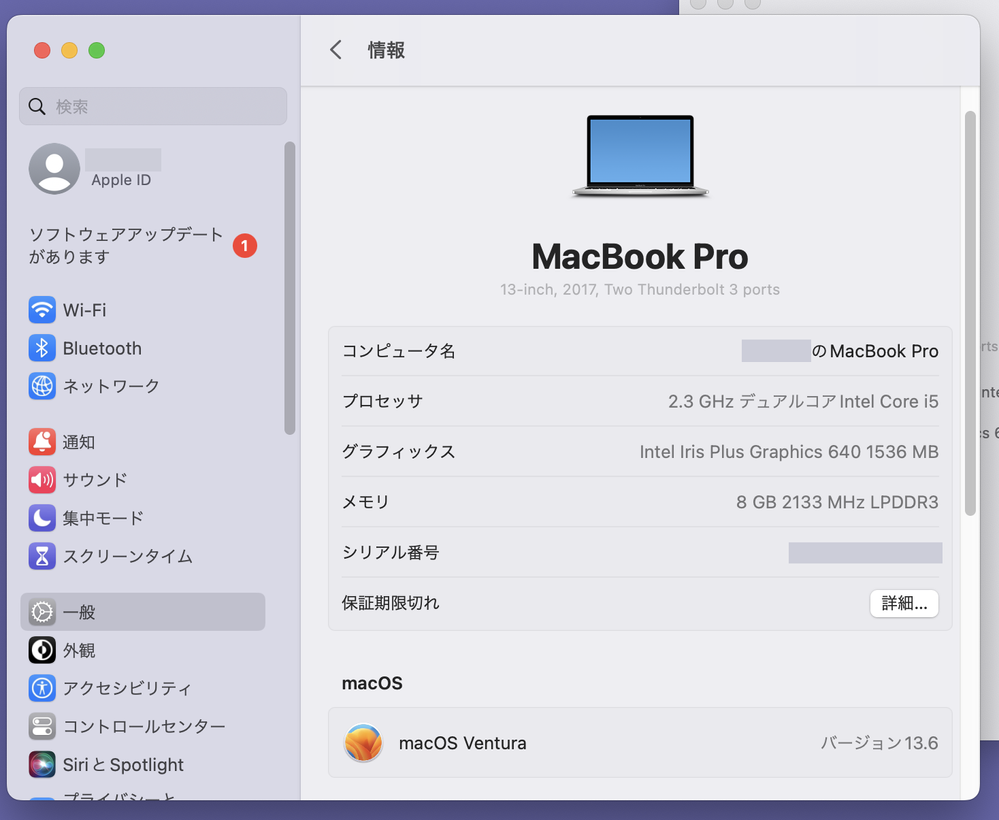The width and height of the screenshot is (999, 820).
Task: Click the メモリ label
Action: [x=366, y=502]
